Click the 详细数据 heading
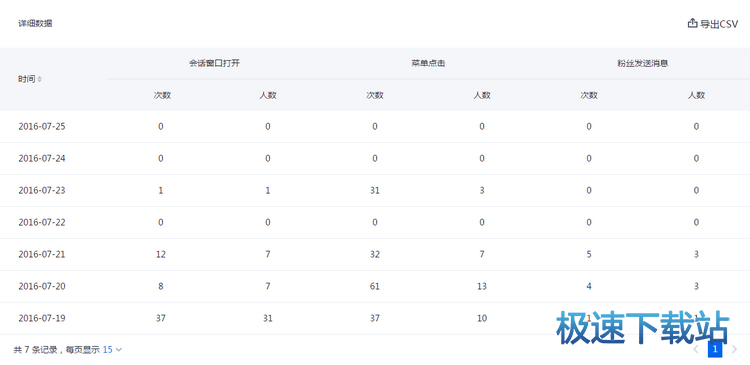 pyautogui.click(x=35, y=23)
